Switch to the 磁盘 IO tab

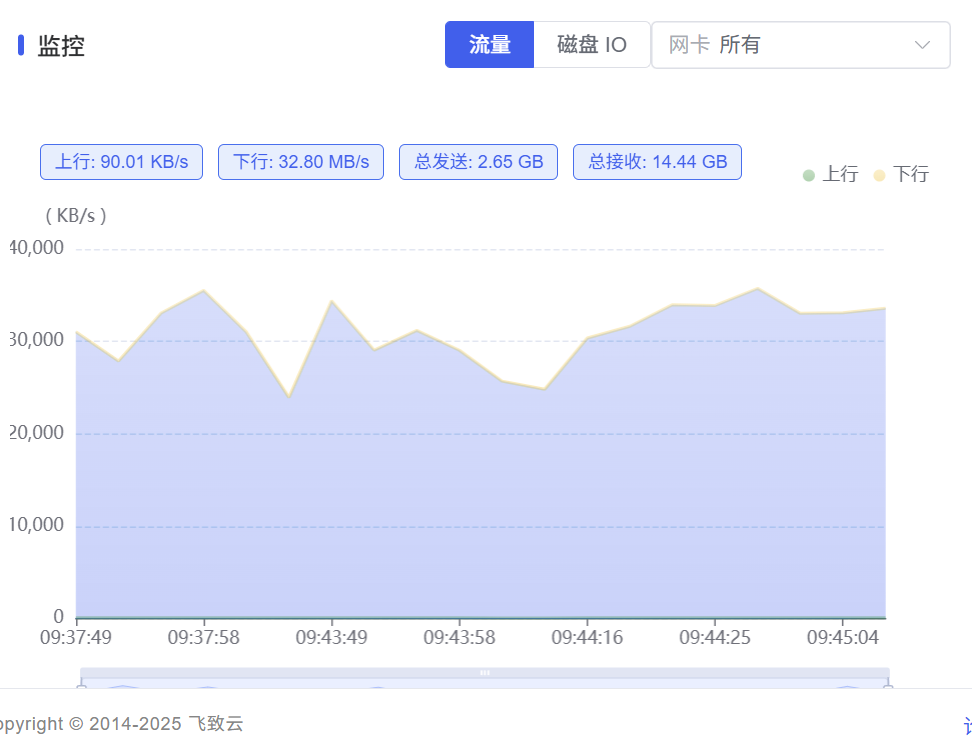pyautogui.click(x=591, y=45)
